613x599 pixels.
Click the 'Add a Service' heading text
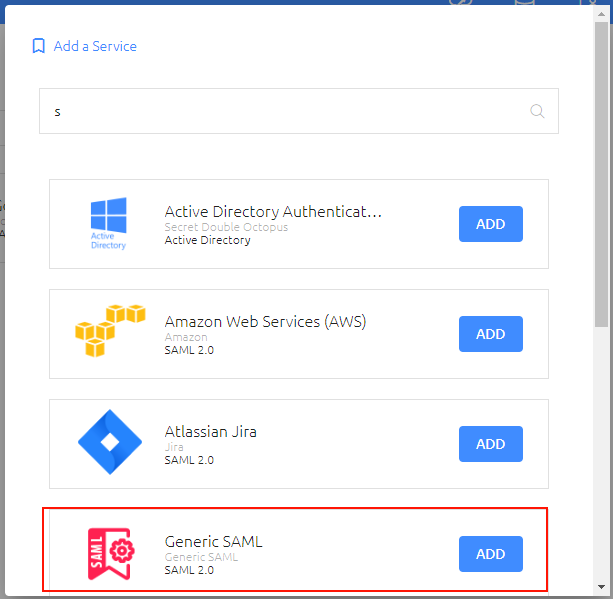[95, 46]
